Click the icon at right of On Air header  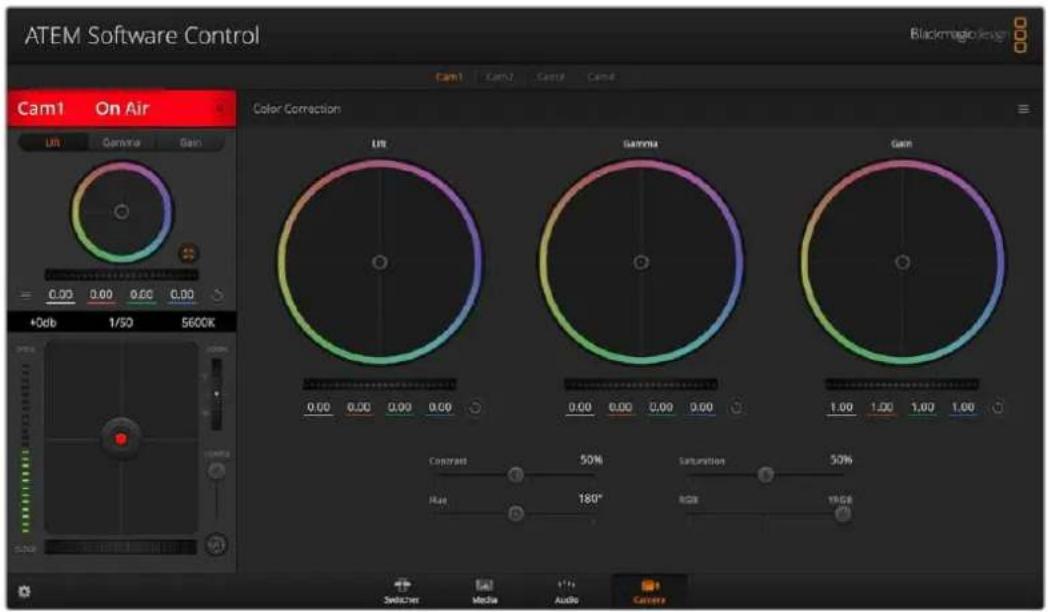pos(220,108)
